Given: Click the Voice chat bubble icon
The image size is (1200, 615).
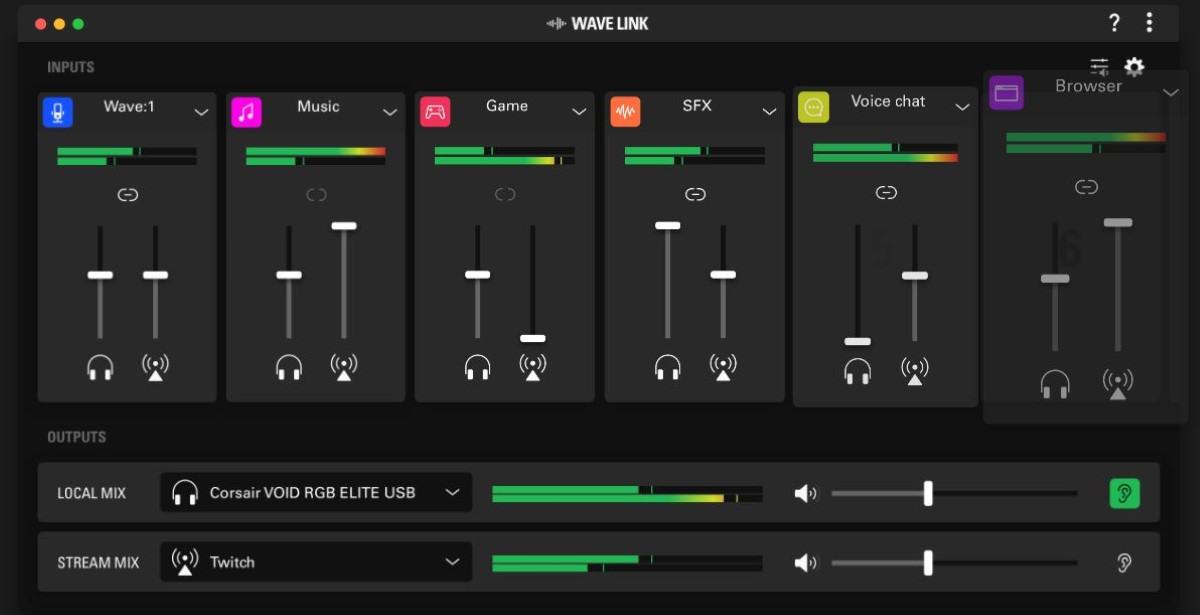Looking at the screenshot, I should point(814,107).
